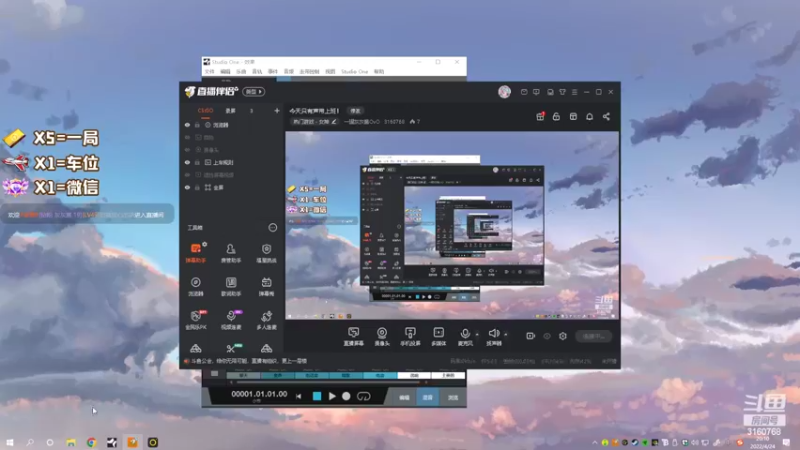The width and height of the screenshot is (800, 450).
Task: Open the skin shirt icon in the title bar
Action: tap(562, 92)
